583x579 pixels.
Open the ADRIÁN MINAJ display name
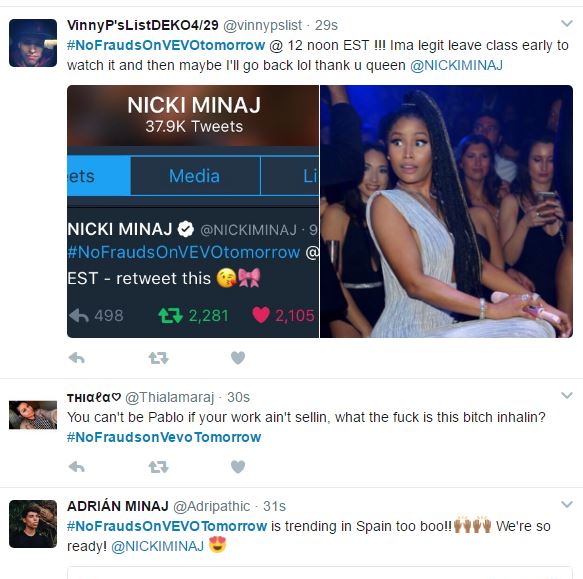[118, 506]
